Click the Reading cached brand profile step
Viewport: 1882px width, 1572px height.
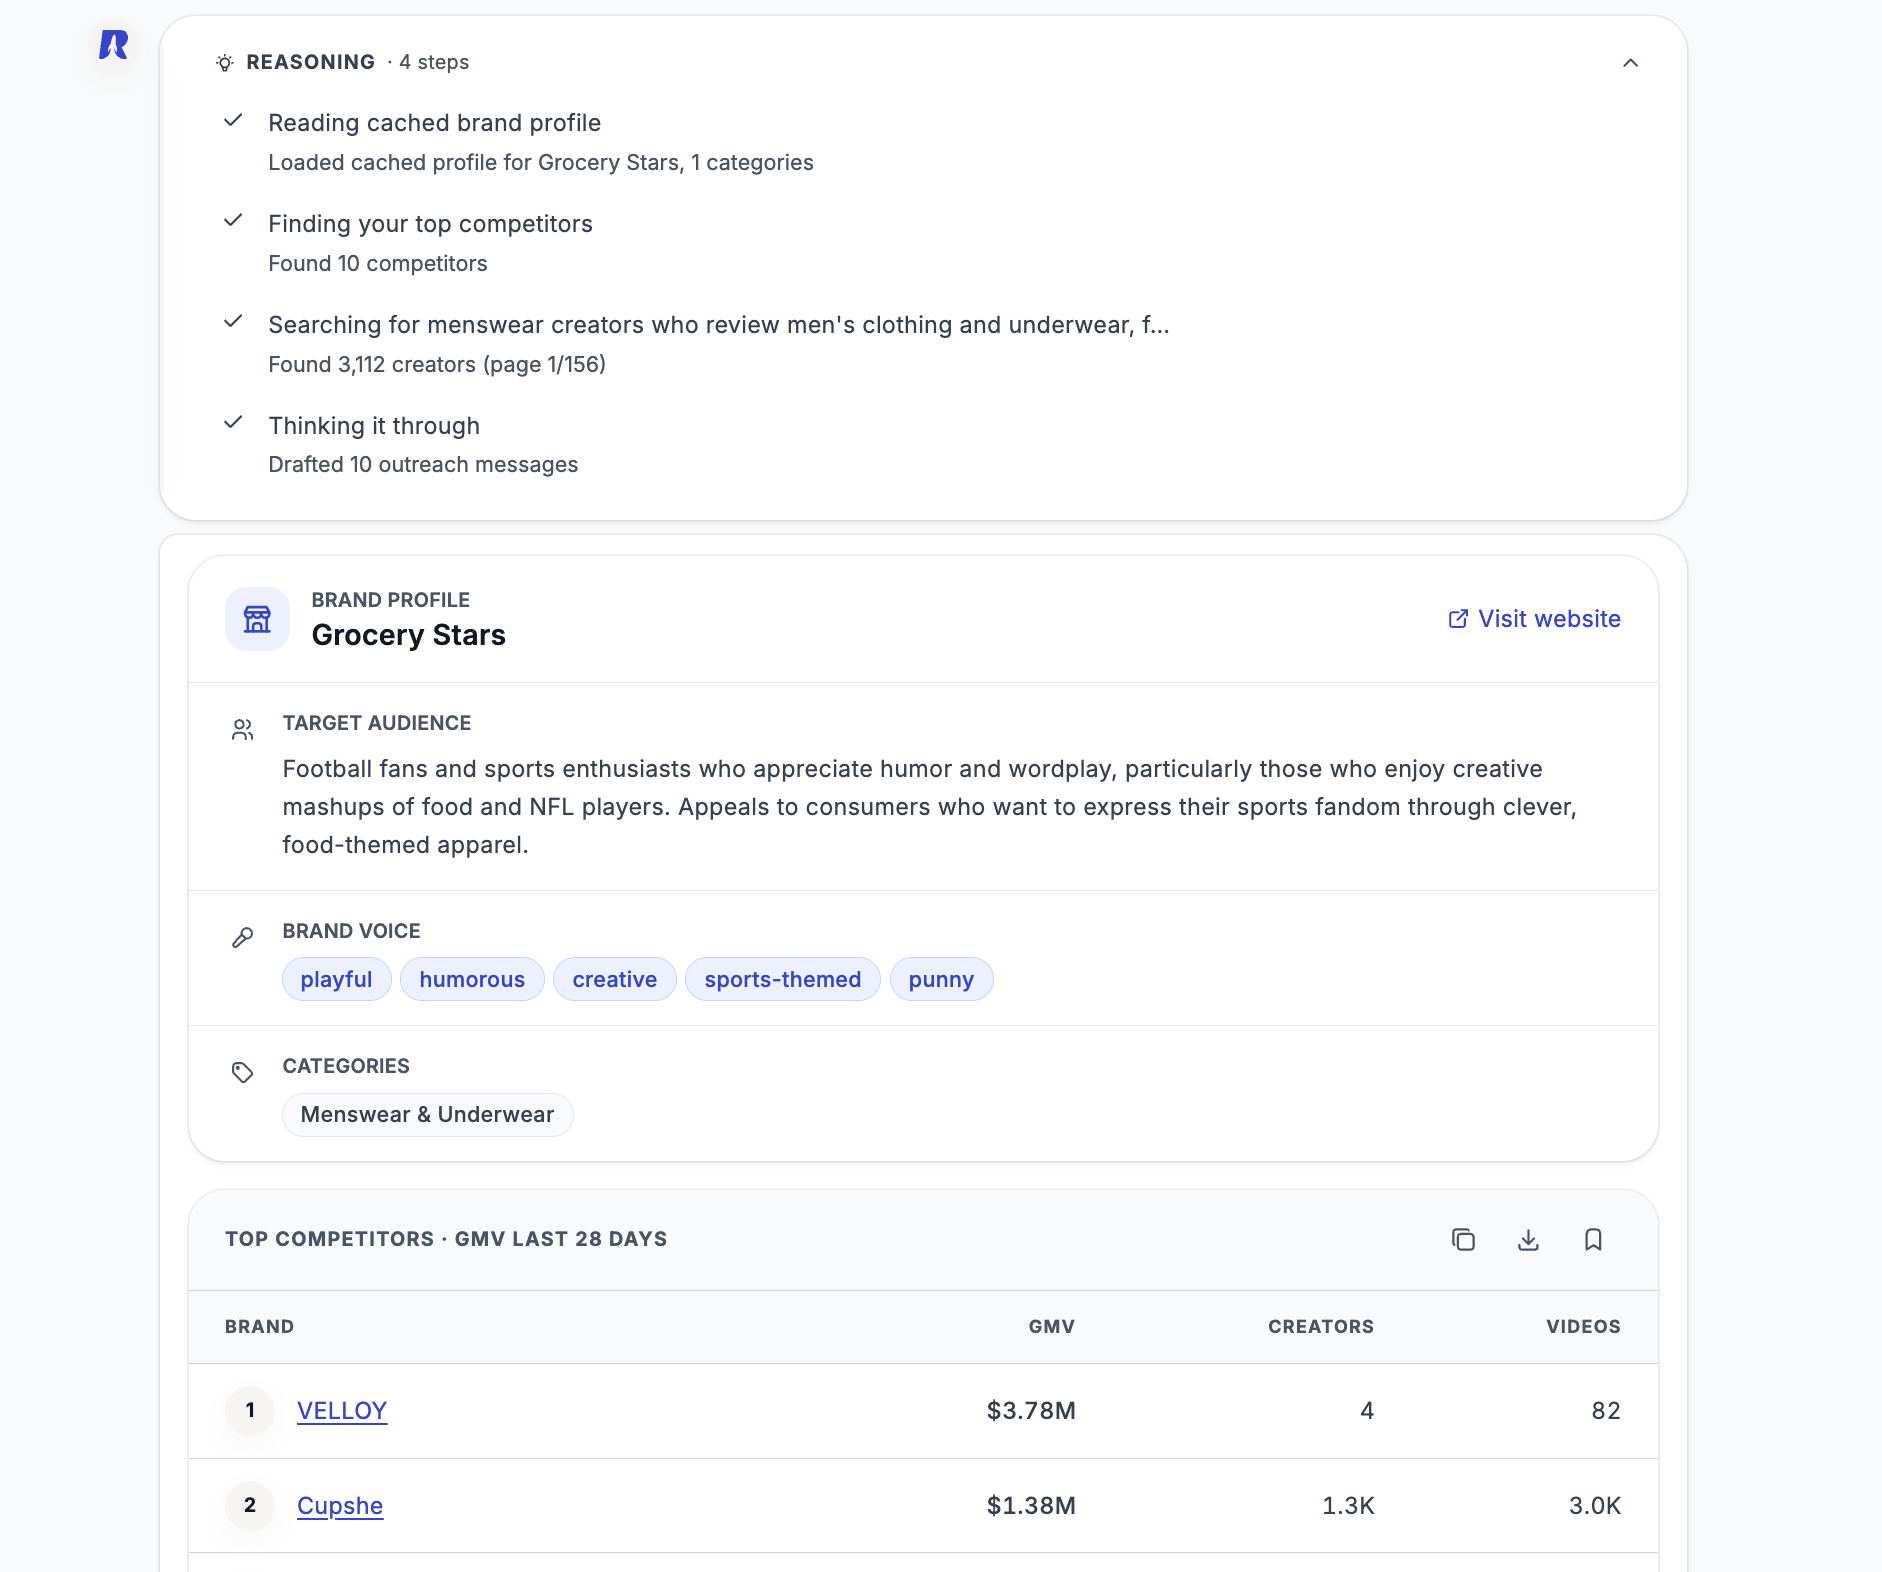click(x=435, y=123)
